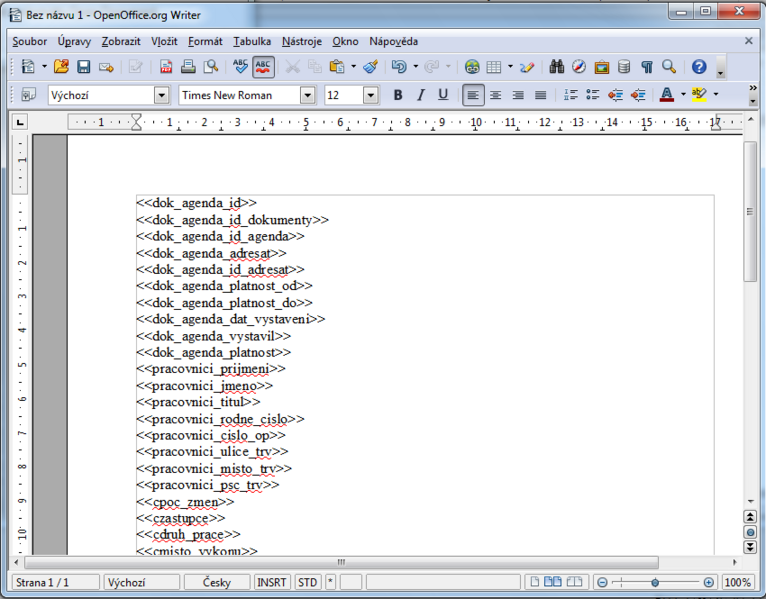
Task: Open the Paste options dropdown arrow
Action: (353, 66)
